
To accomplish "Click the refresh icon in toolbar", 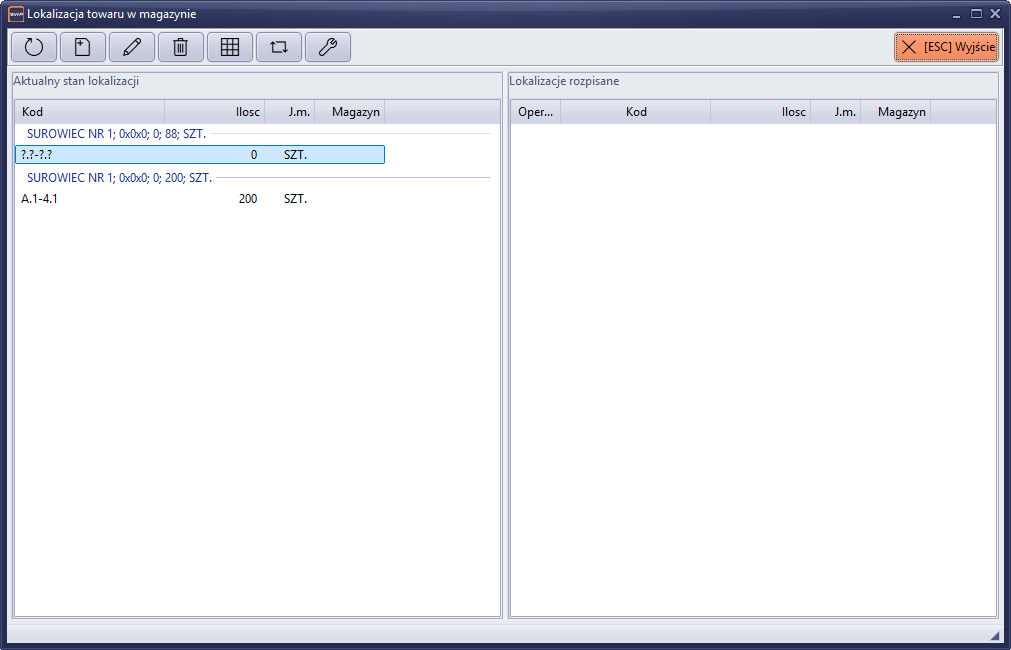I will 34,47.
